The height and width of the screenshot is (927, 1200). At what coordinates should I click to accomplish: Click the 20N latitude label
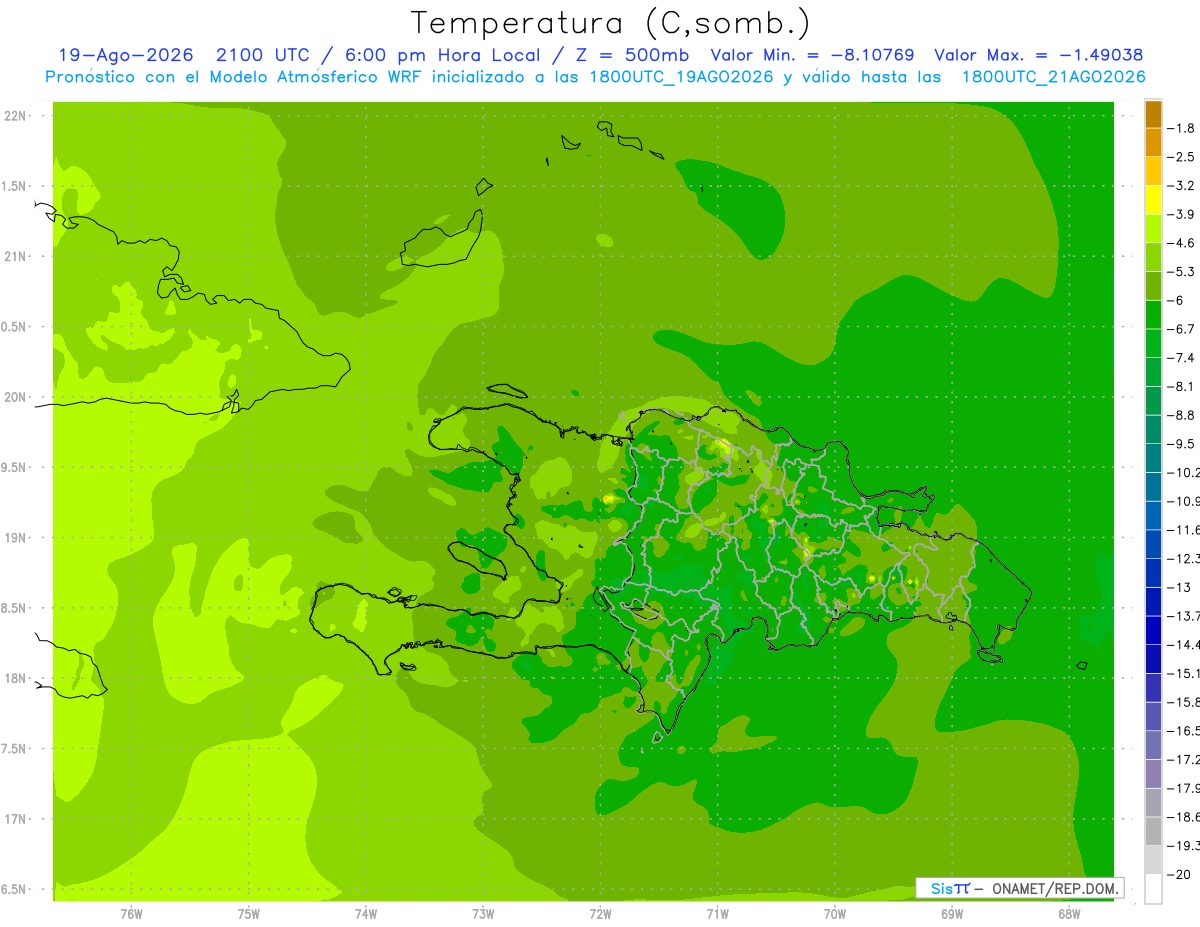point(15,397)
